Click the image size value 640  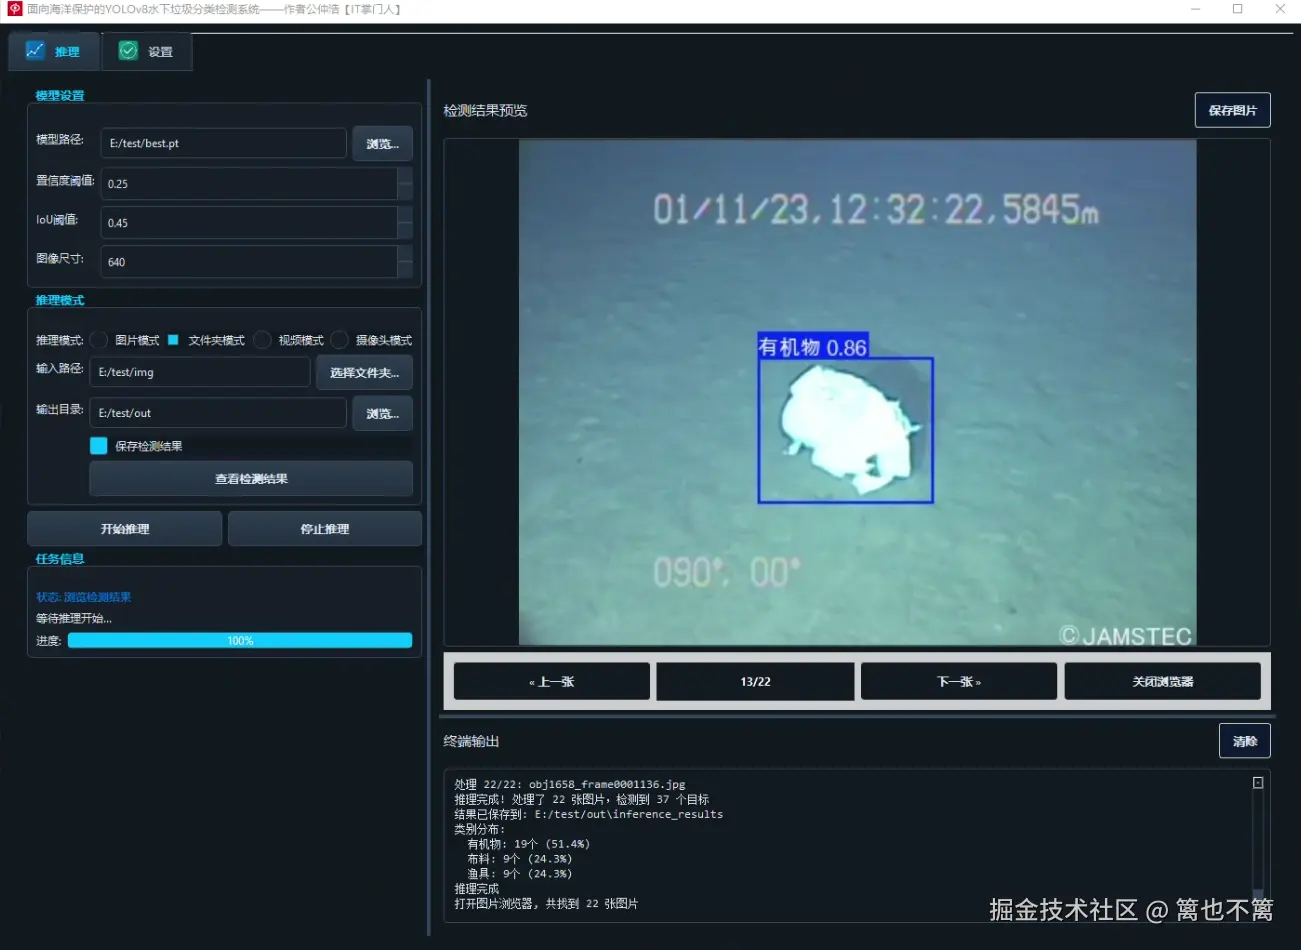(249, 261)
